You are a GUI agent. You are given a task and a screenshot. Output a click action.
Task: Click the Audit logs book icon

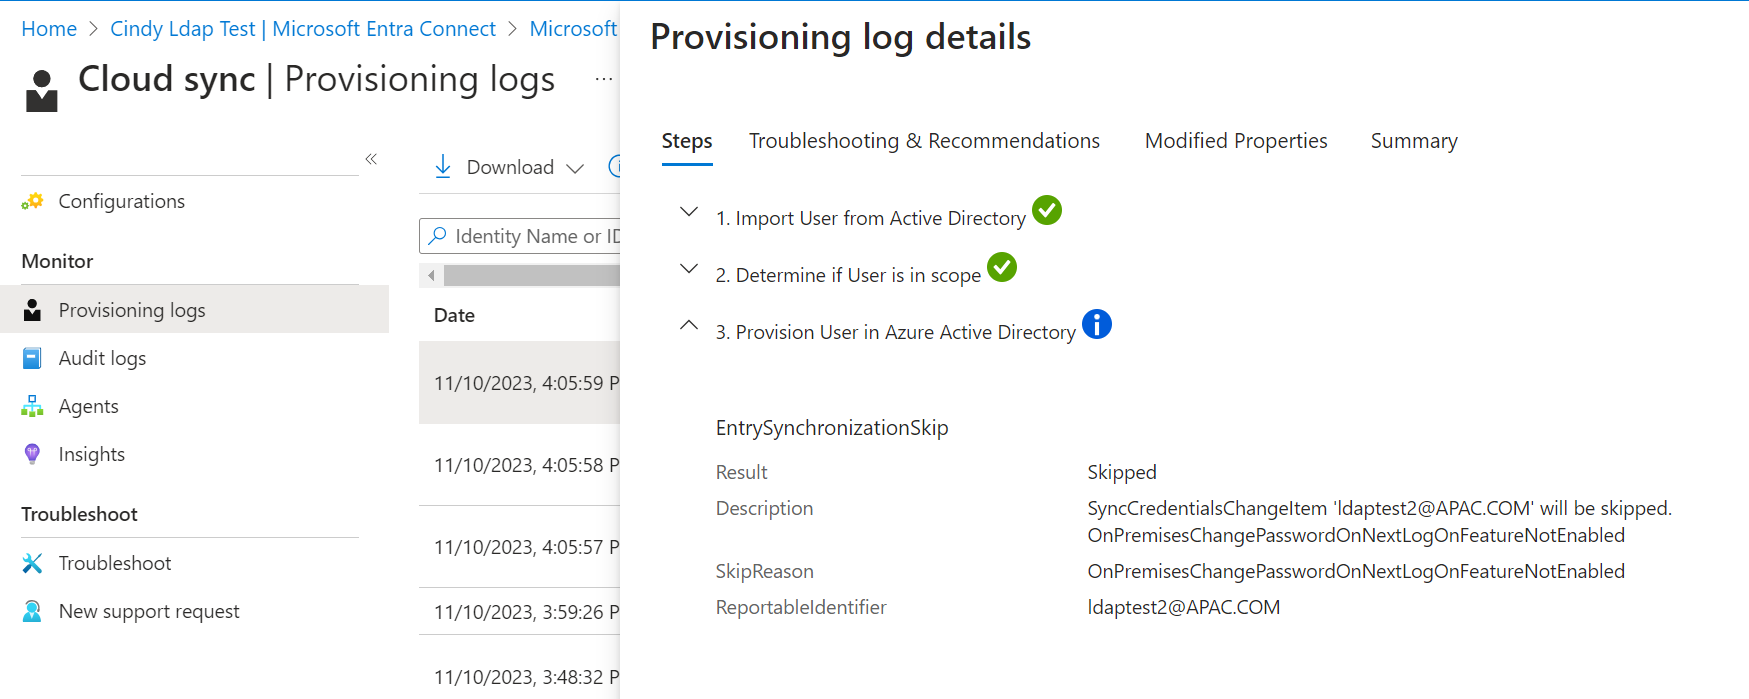click(32, 358)
